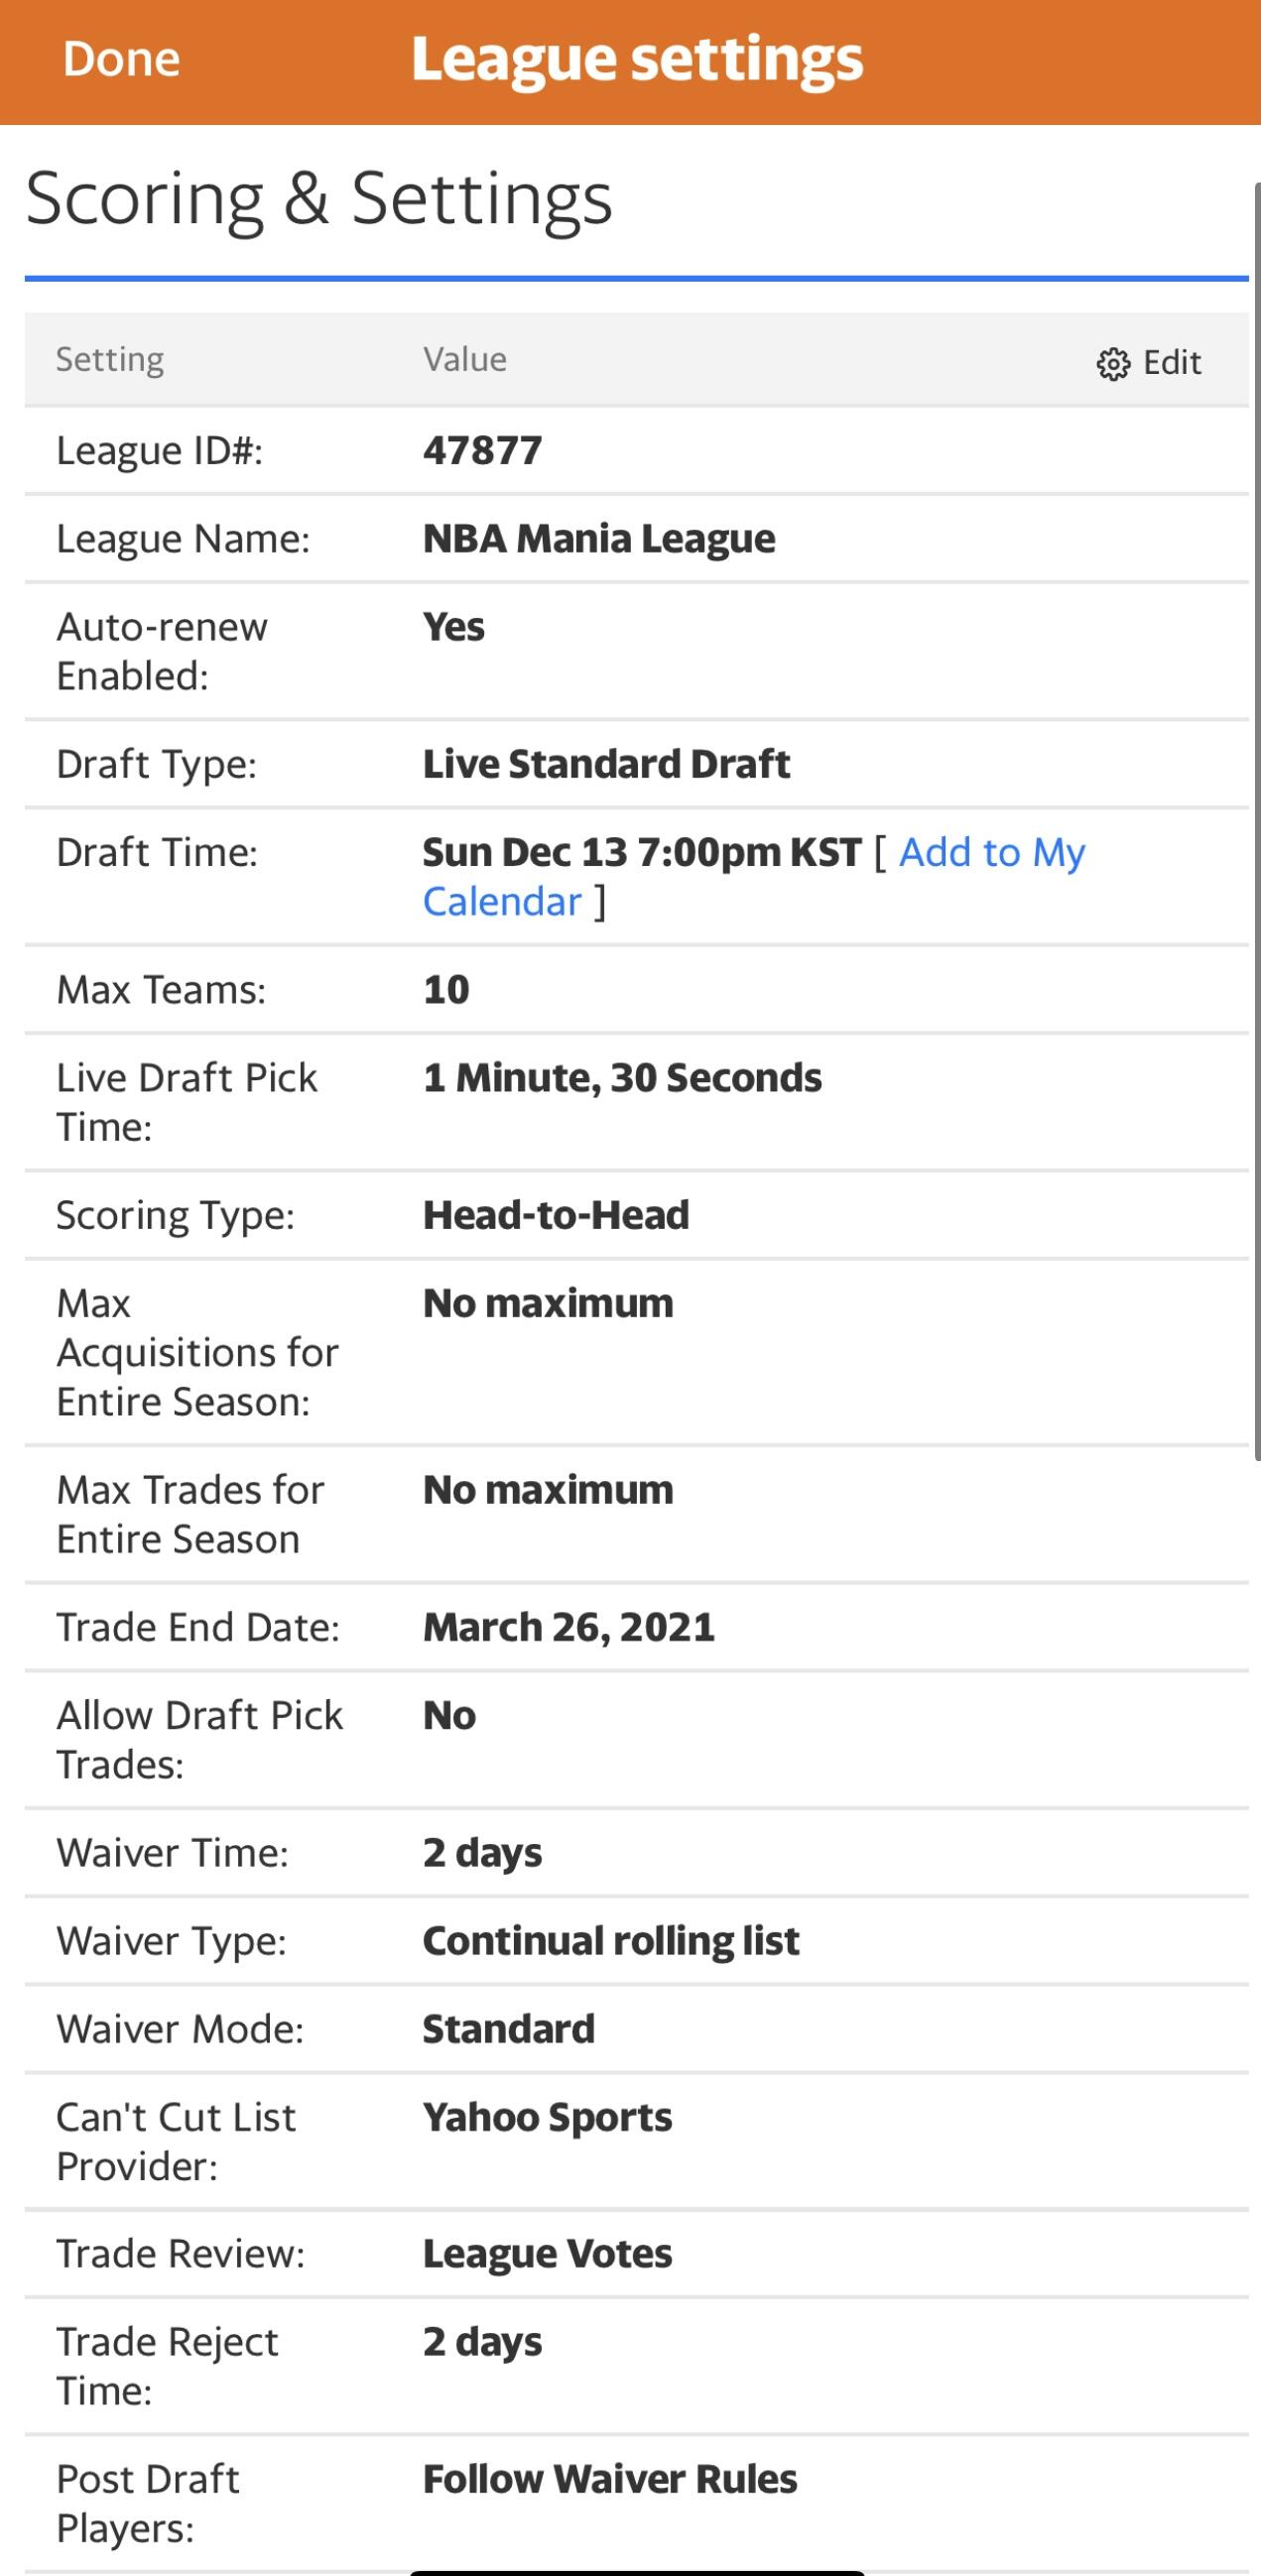
Task: Tap the Draft Time date text
Action: (x=641, y=853)
